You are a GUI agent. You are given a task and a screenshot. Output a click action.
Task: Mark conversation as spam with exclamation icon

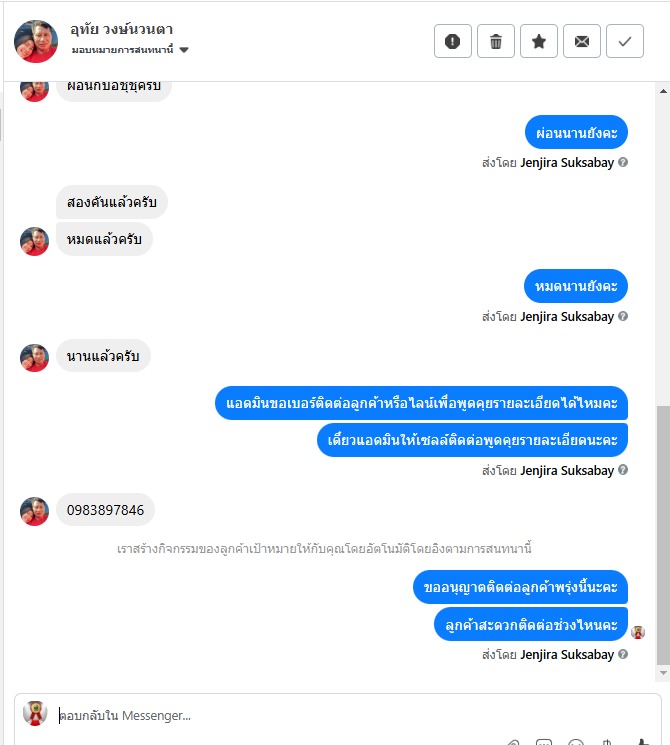point(452,41)
